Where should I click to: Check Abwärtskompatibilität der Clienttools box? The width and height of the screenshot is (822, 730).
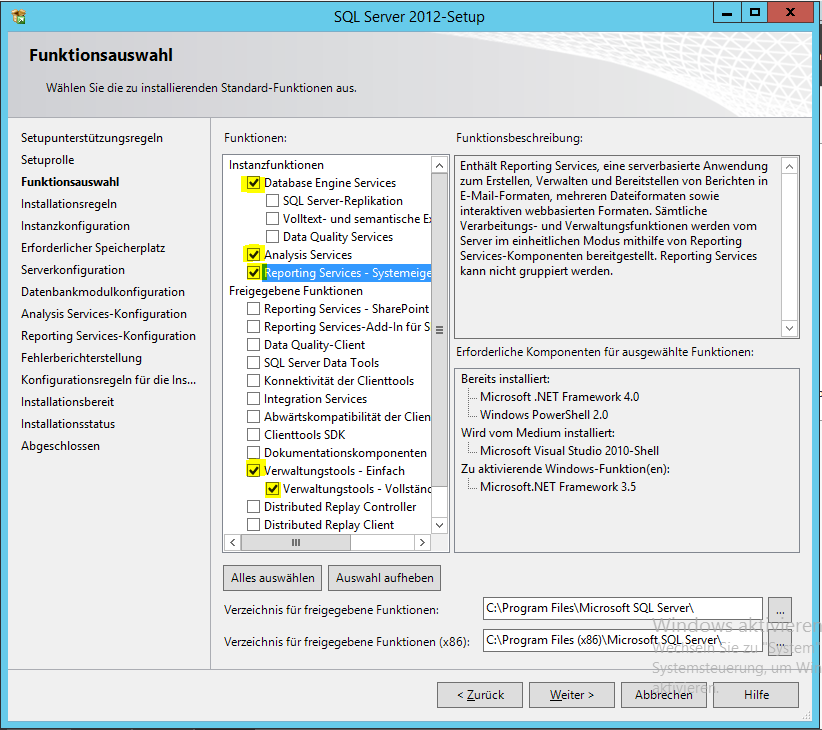254,417
